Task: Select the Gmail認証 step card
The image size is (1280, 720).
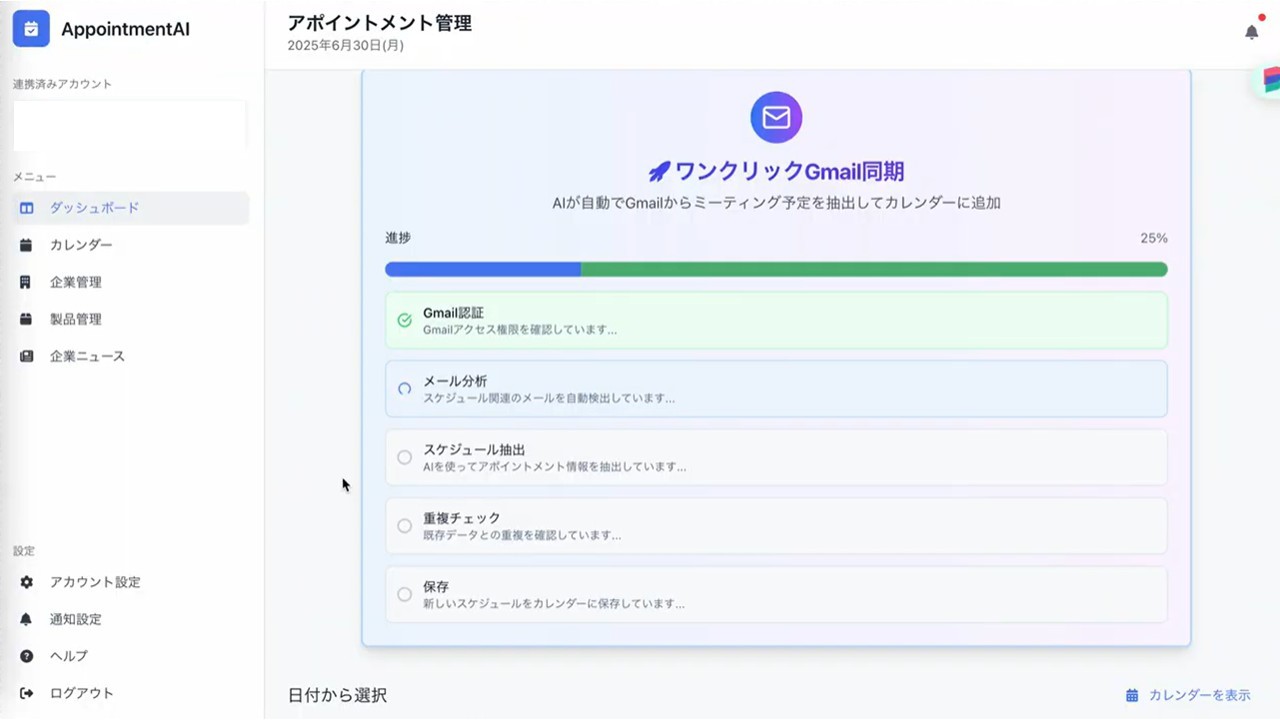Action: [x=776, y=320]
